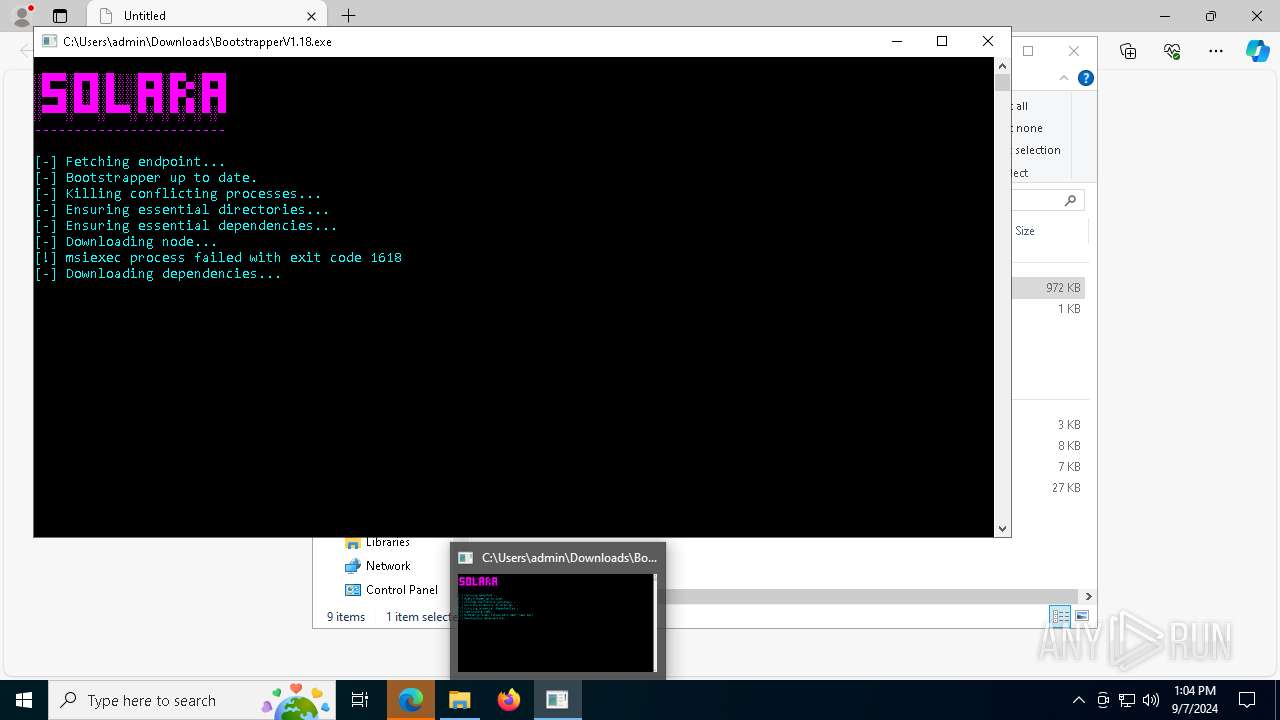The height and width of the screenshot is (720, 1280).
Task: Open the Copilot icon in Edge
Action: [x=1257, y=51]
